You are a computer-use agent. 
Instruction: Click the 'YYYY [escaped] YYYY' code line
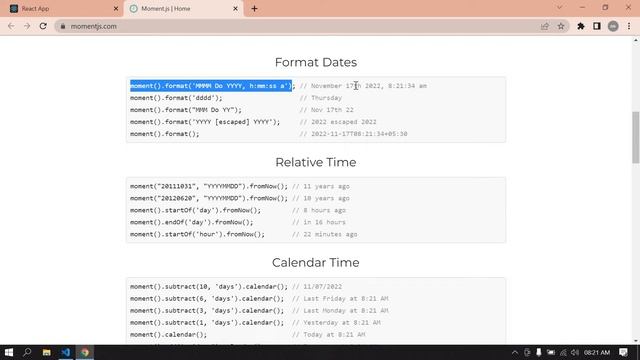pyautogui.click(x=205, y=122)
